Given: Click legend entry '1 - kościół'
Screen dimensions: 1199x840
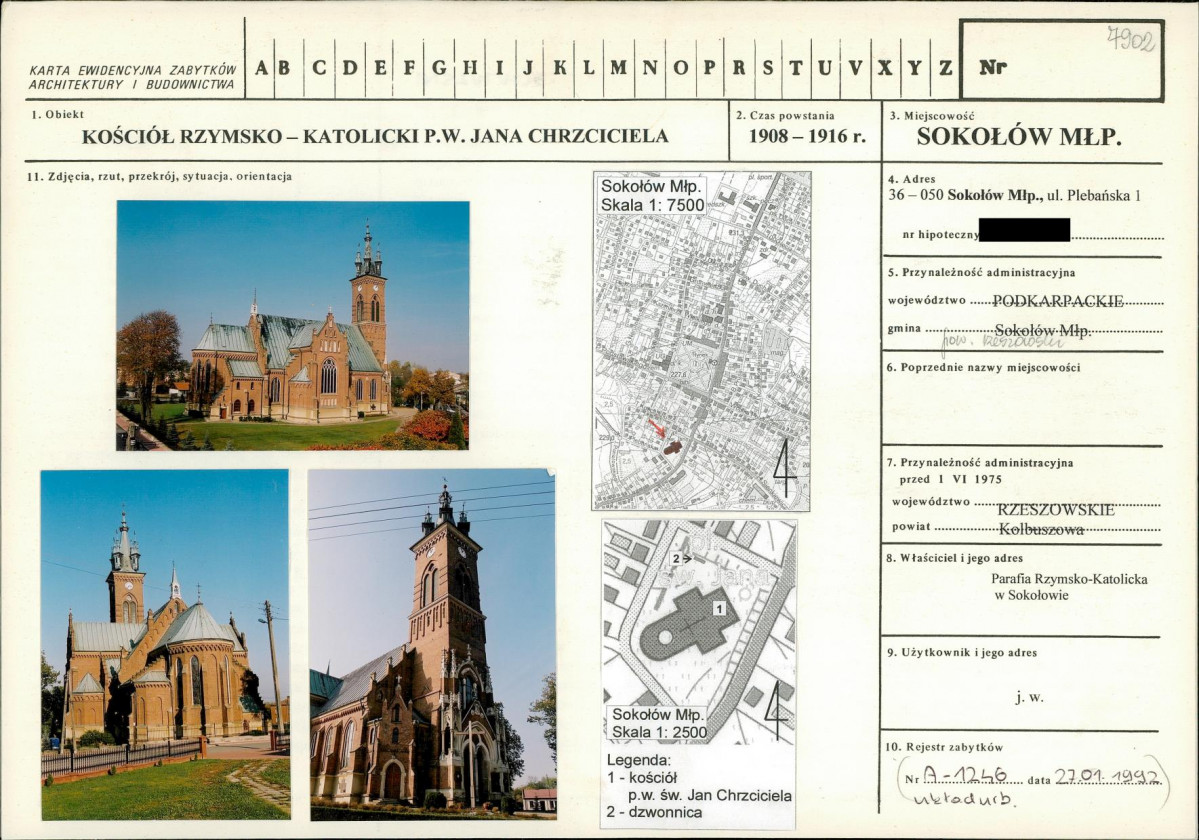Looking at the screenshot, I should 642,778.
